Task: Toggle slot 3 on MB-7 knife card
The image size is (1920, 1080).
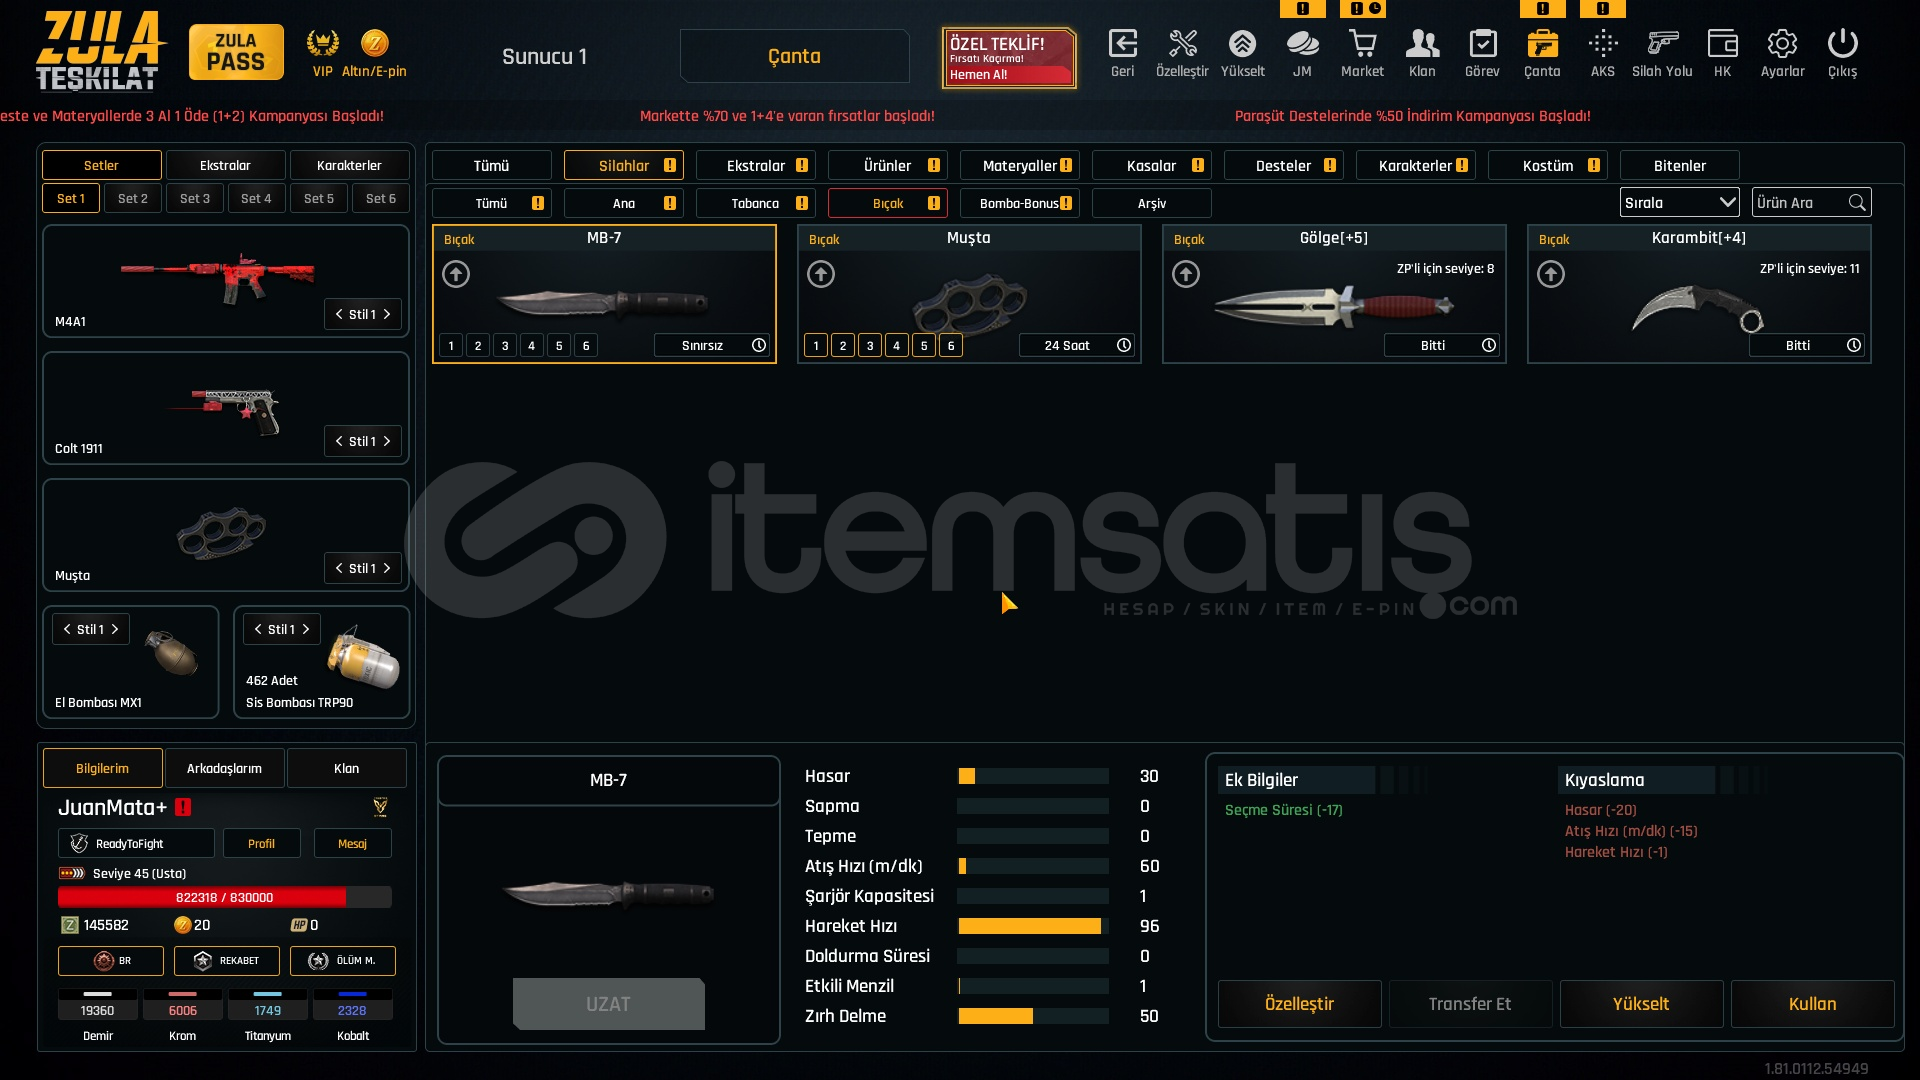Action: (505, 346)
